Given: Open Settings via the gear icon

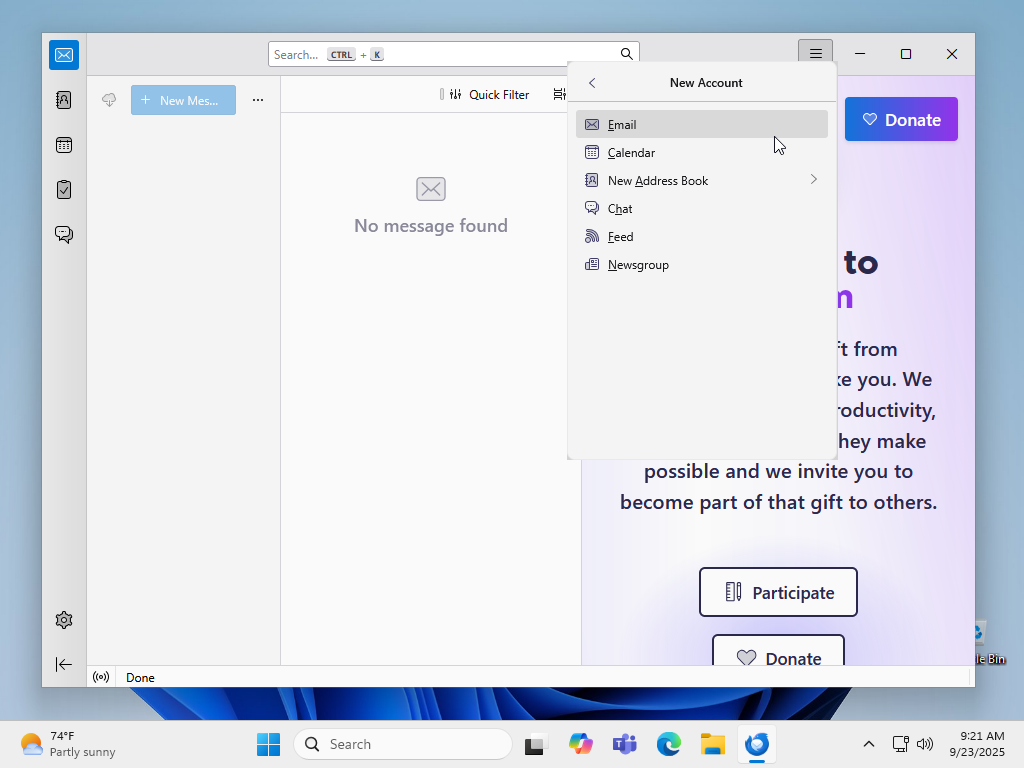Looking at the screenshot, I should pos(64,620).
